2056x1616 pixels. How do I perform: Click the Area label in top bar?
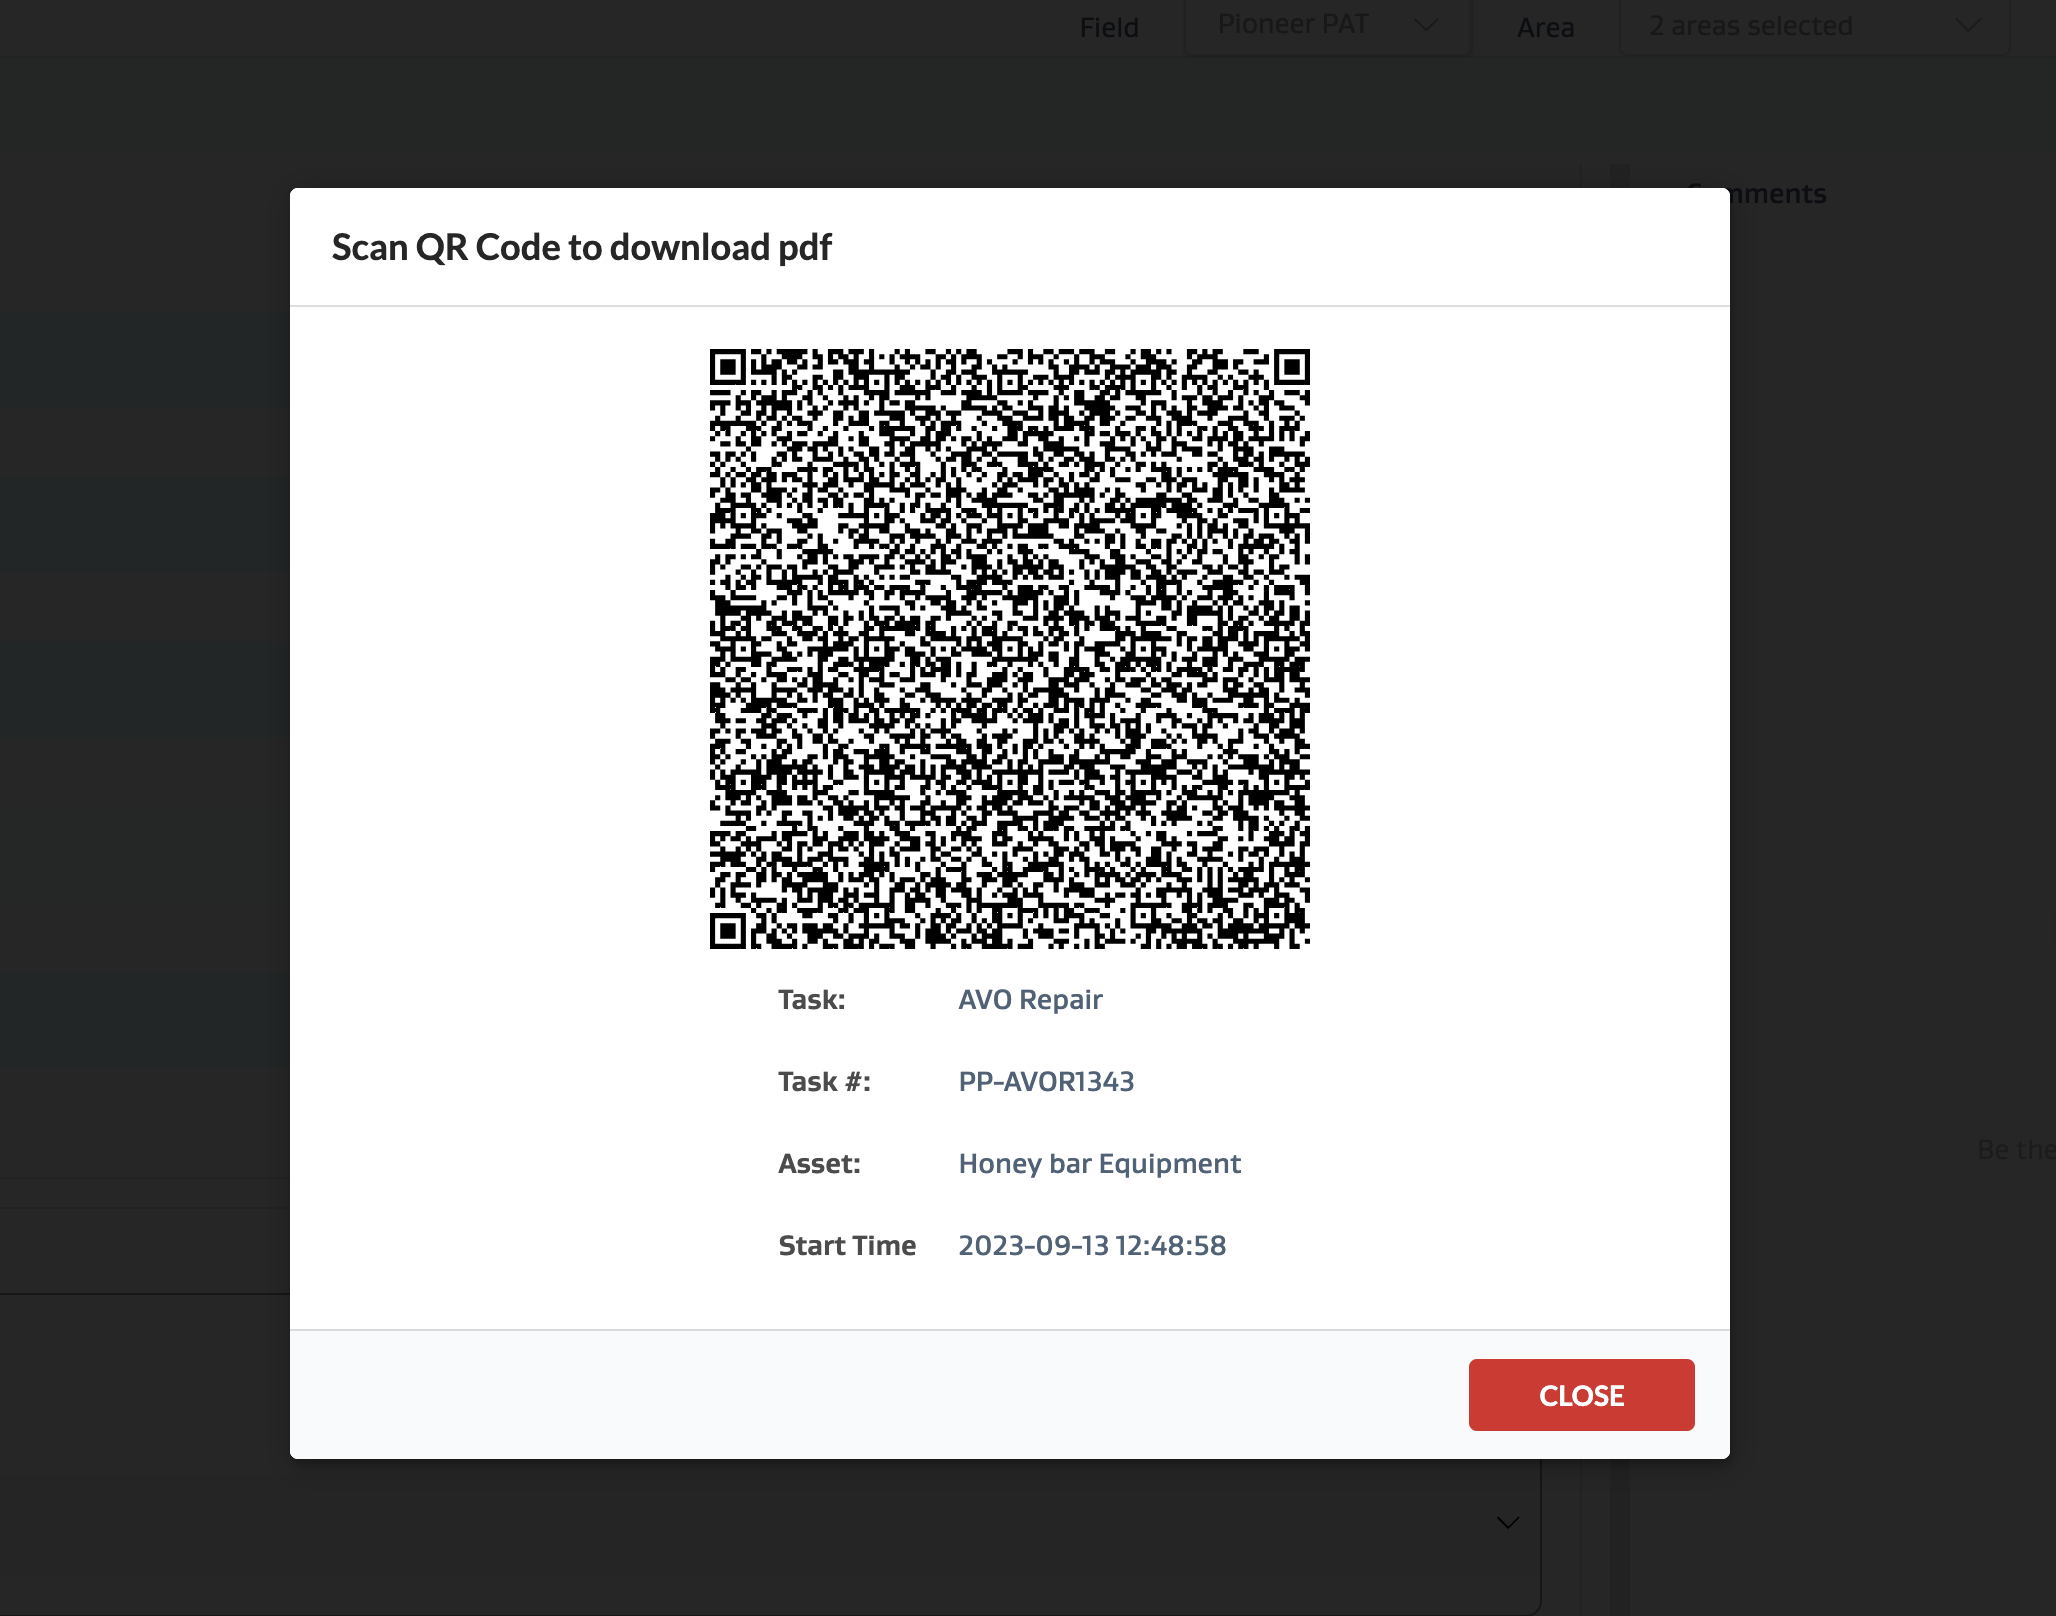tap(1544, 27)
